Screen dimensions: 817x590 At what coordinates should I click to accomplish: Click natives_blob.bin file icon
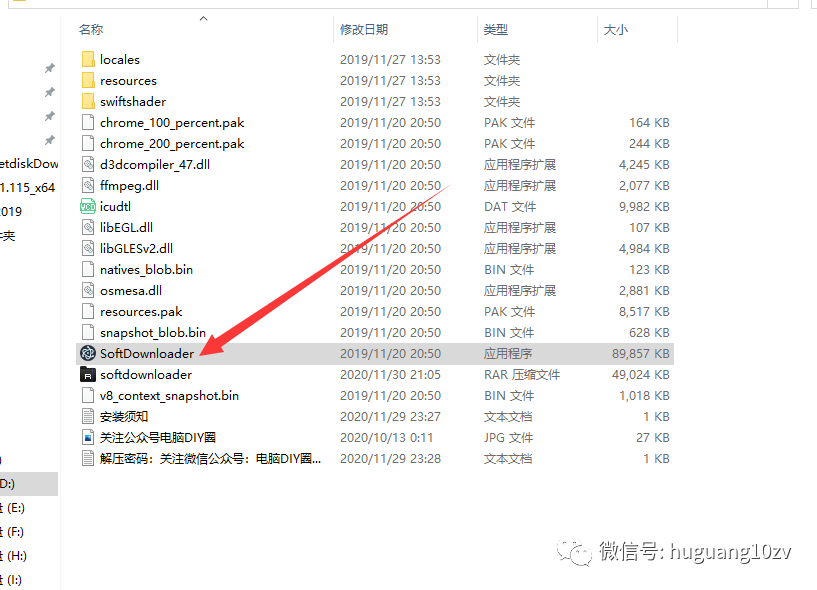pos(88,269)
